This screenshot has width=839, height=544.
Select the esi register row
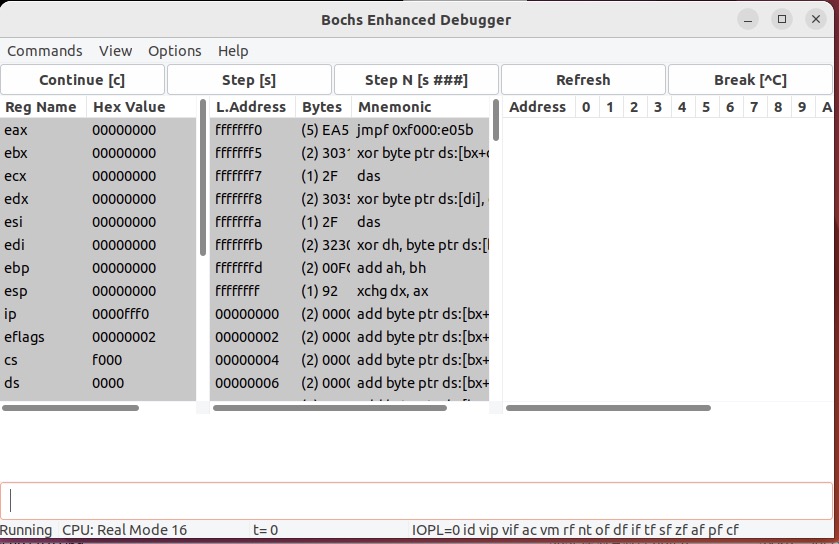(x=98, y=222)
